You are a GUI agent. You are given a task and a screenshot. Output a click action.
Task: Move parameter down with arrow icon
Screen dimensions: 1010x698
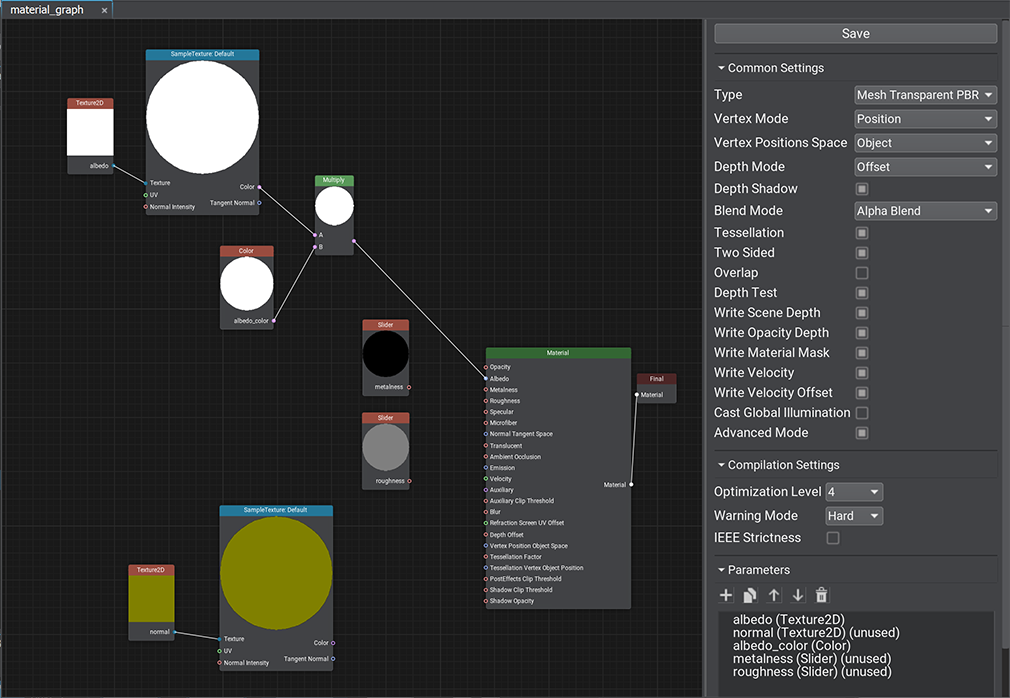click(x=798, y=595)
